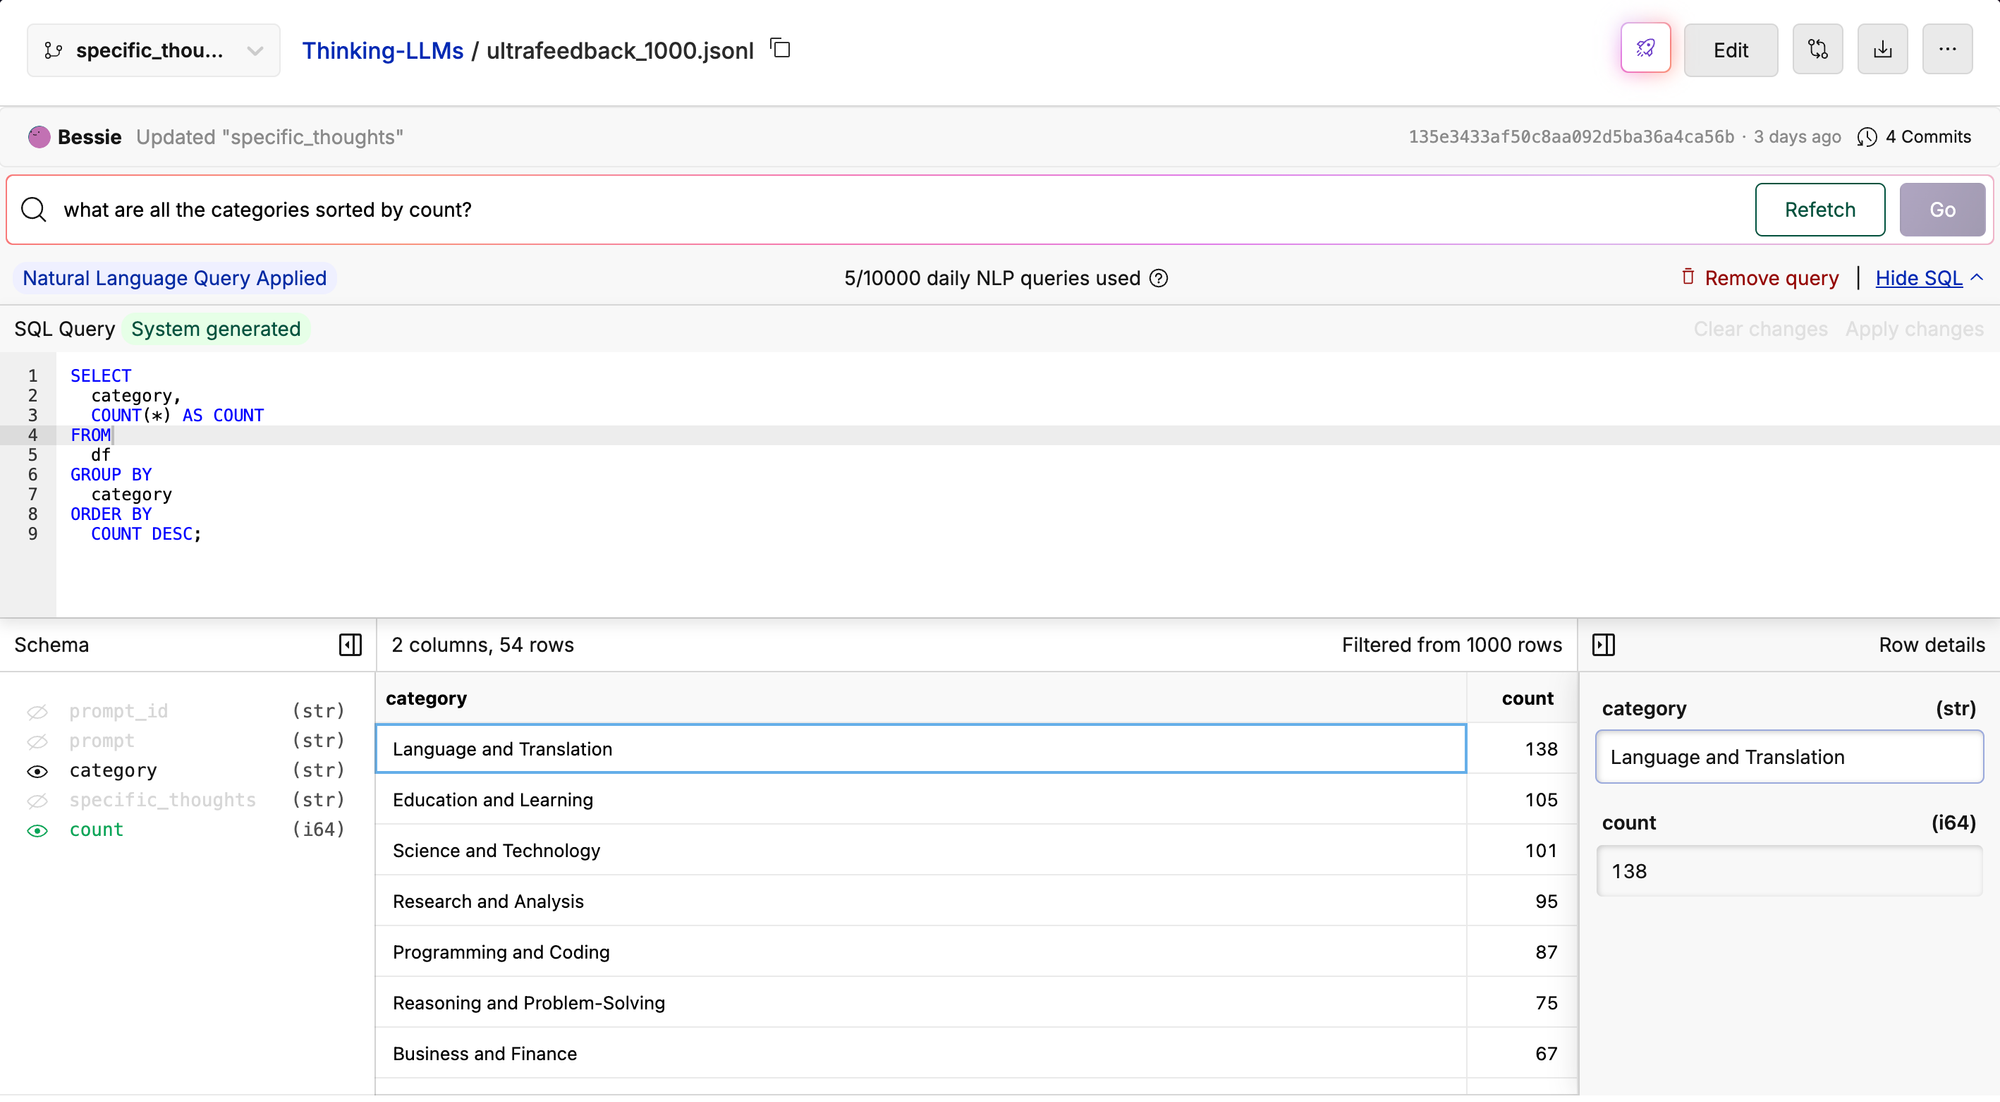Click the Edit button

pos(1730,50)
